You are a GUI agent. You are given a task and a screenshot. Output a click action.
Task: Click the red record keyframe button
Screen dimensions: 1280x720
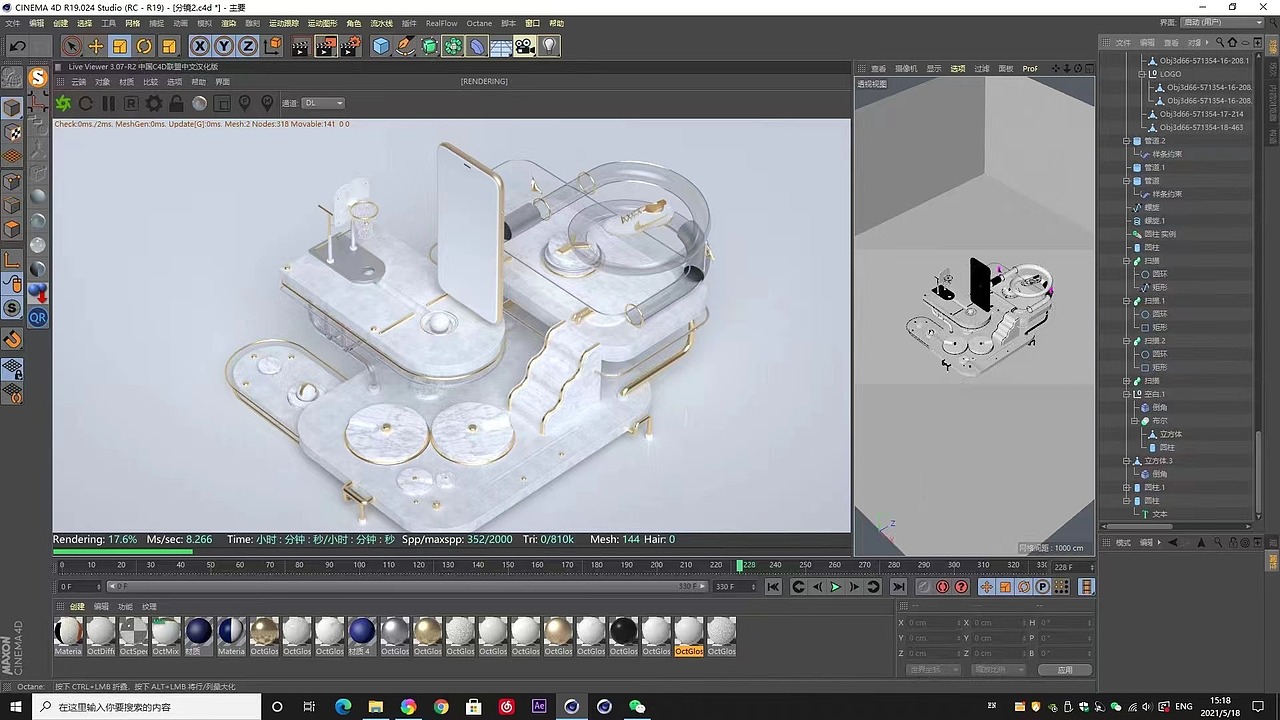click(942, 587)
